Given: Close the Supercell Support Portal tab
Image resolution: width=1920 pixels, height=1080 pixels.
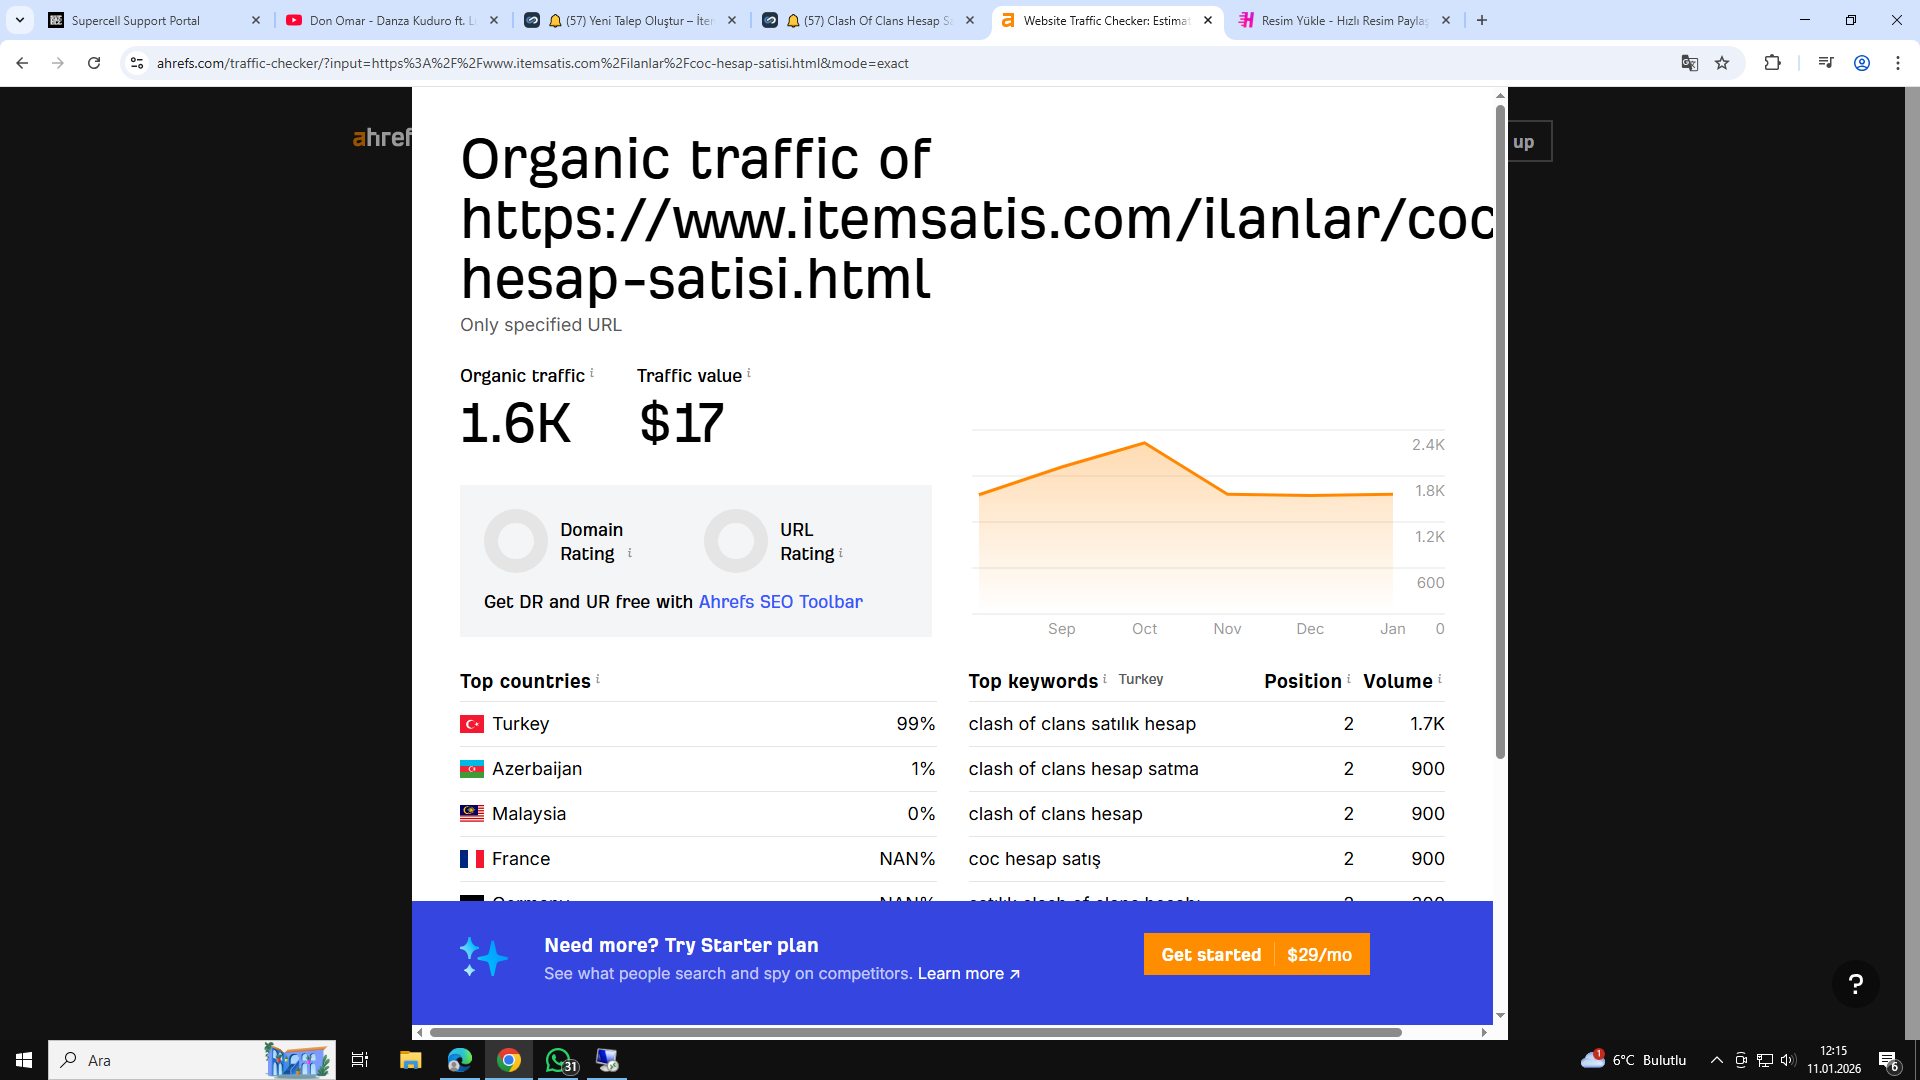Looking at the screenshot, I should click(x=256, y=20).
